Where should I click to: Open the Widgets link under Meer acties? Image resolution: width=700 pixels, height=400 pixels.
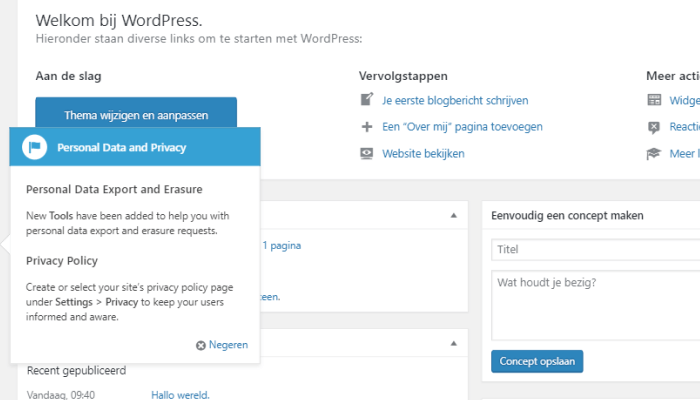[x=684, y=100]
